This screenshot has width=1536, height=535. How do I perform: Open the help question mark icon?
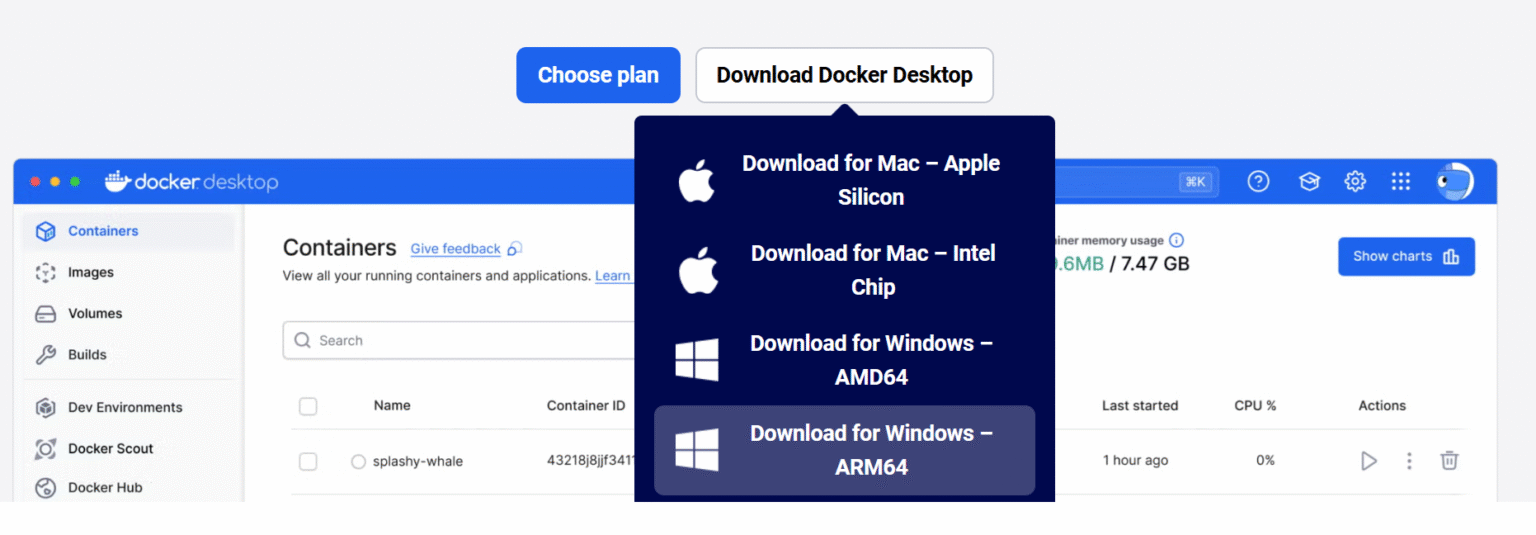pyautogui.click(x=1259, y=181)
